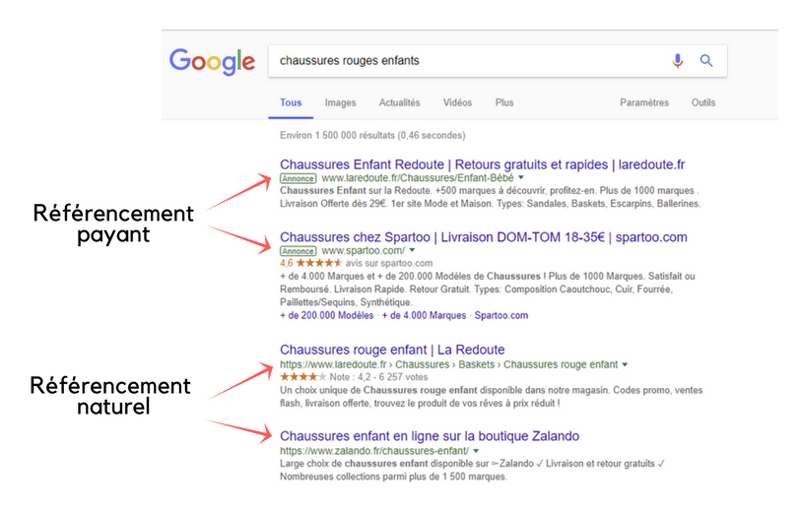The height and width of the screenshot is (515, 800).
Task: Open Chaussures enfant en ligne Zalando result
Action: (x=429, y=436)
